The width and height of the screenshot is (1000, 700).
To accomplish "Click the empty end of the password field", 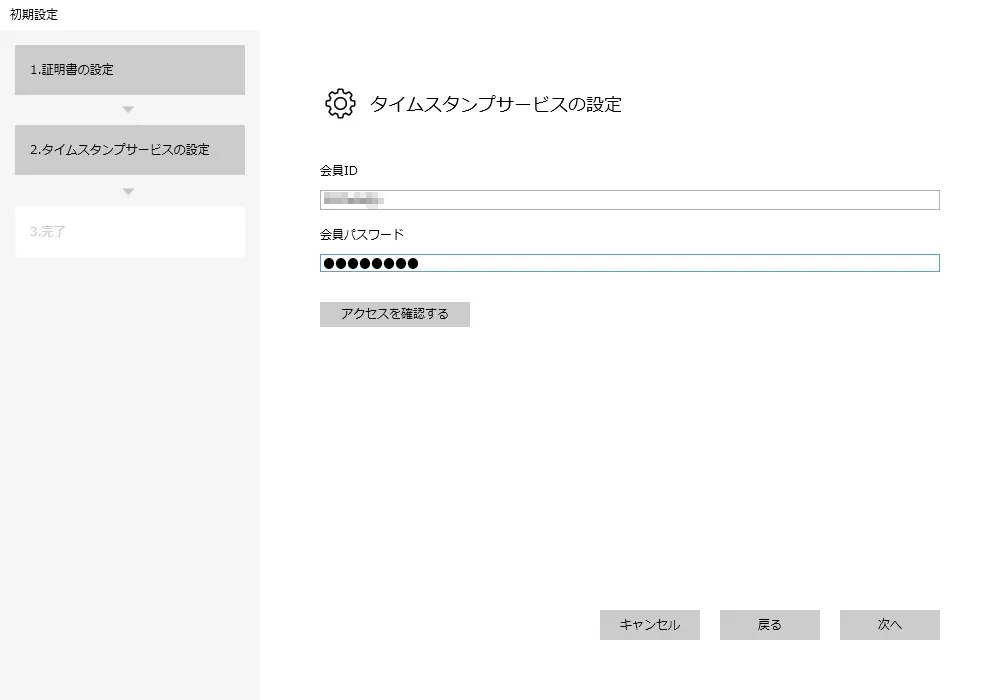I will click(800, 264).
